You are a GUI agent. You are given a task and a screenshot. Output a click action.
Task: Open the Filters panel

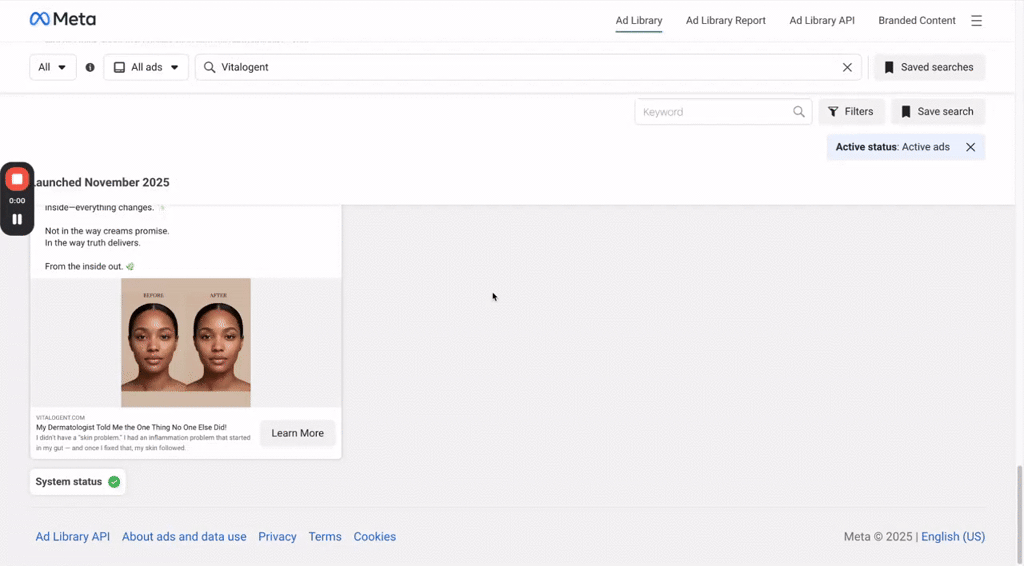click(x=851, y=112)
